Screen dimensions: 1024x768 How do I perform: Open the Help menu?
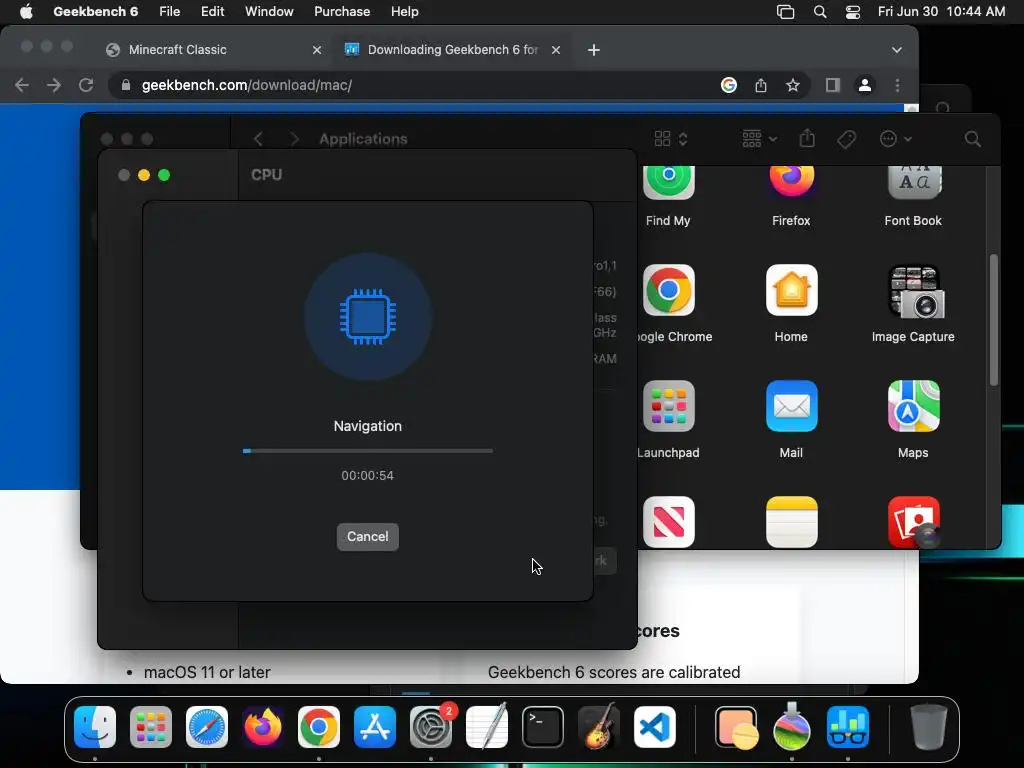coord(404,12)
